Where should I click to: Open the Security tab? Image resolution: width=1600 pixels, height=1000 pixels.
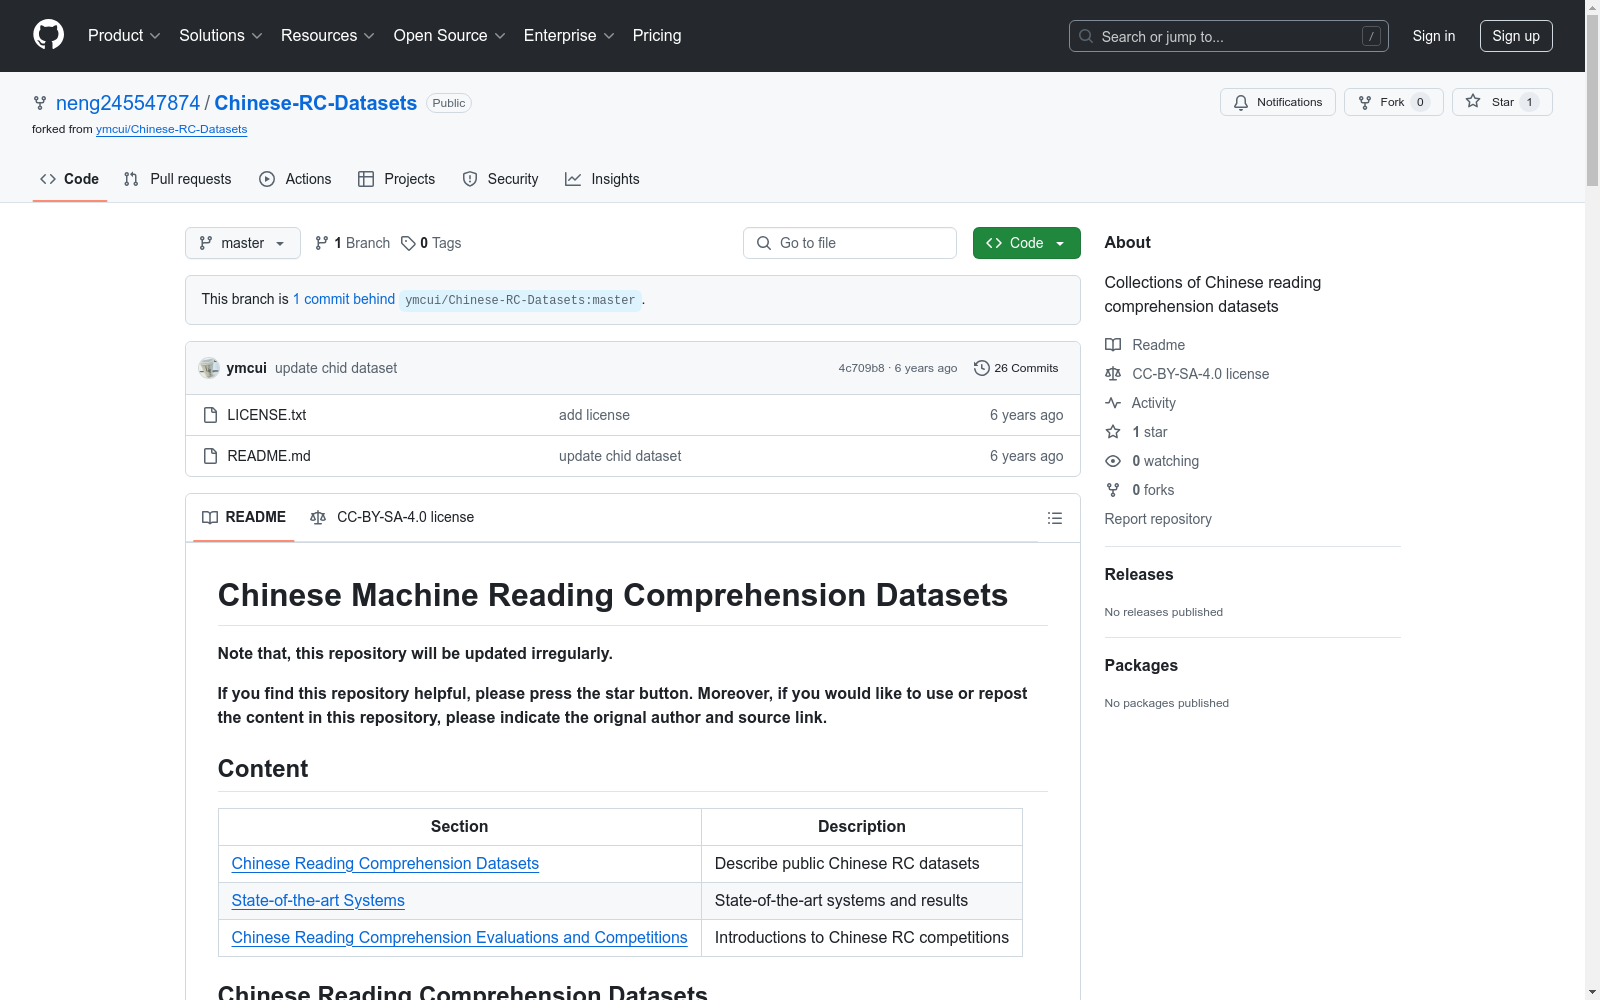click(x=500, y=179)
